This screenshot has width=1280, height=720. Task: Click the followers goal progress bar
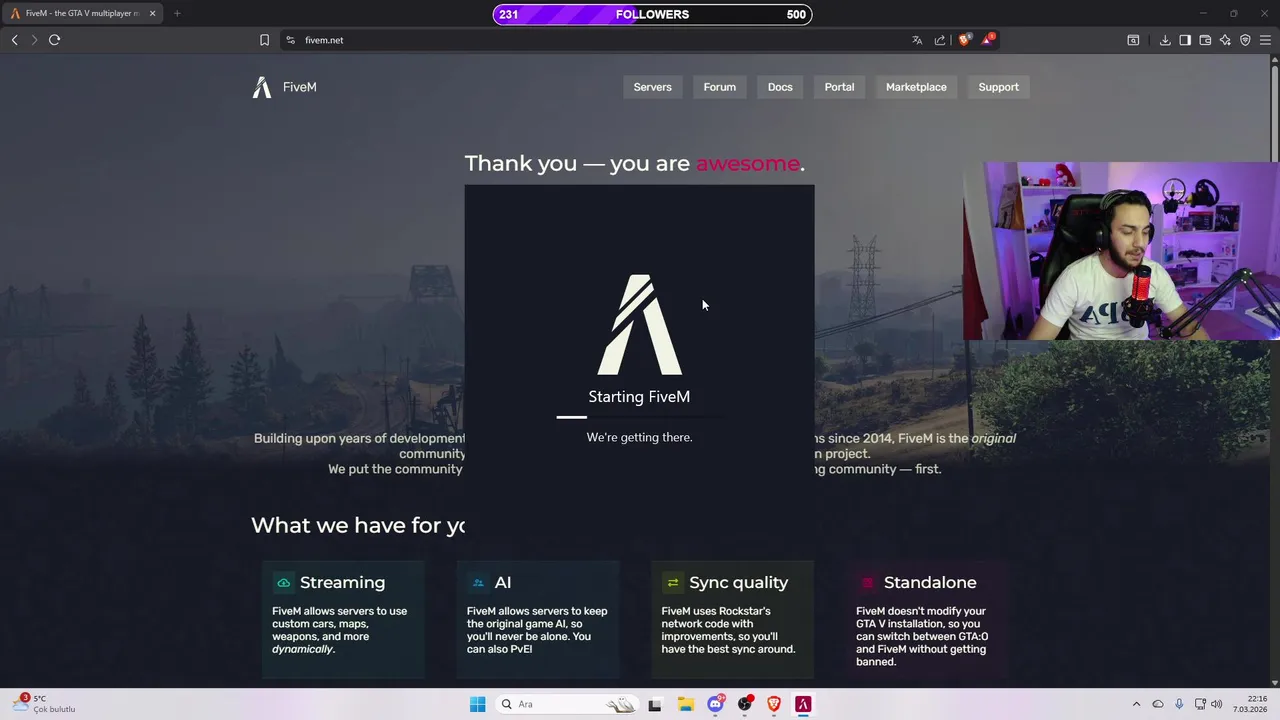coord(652,14)
